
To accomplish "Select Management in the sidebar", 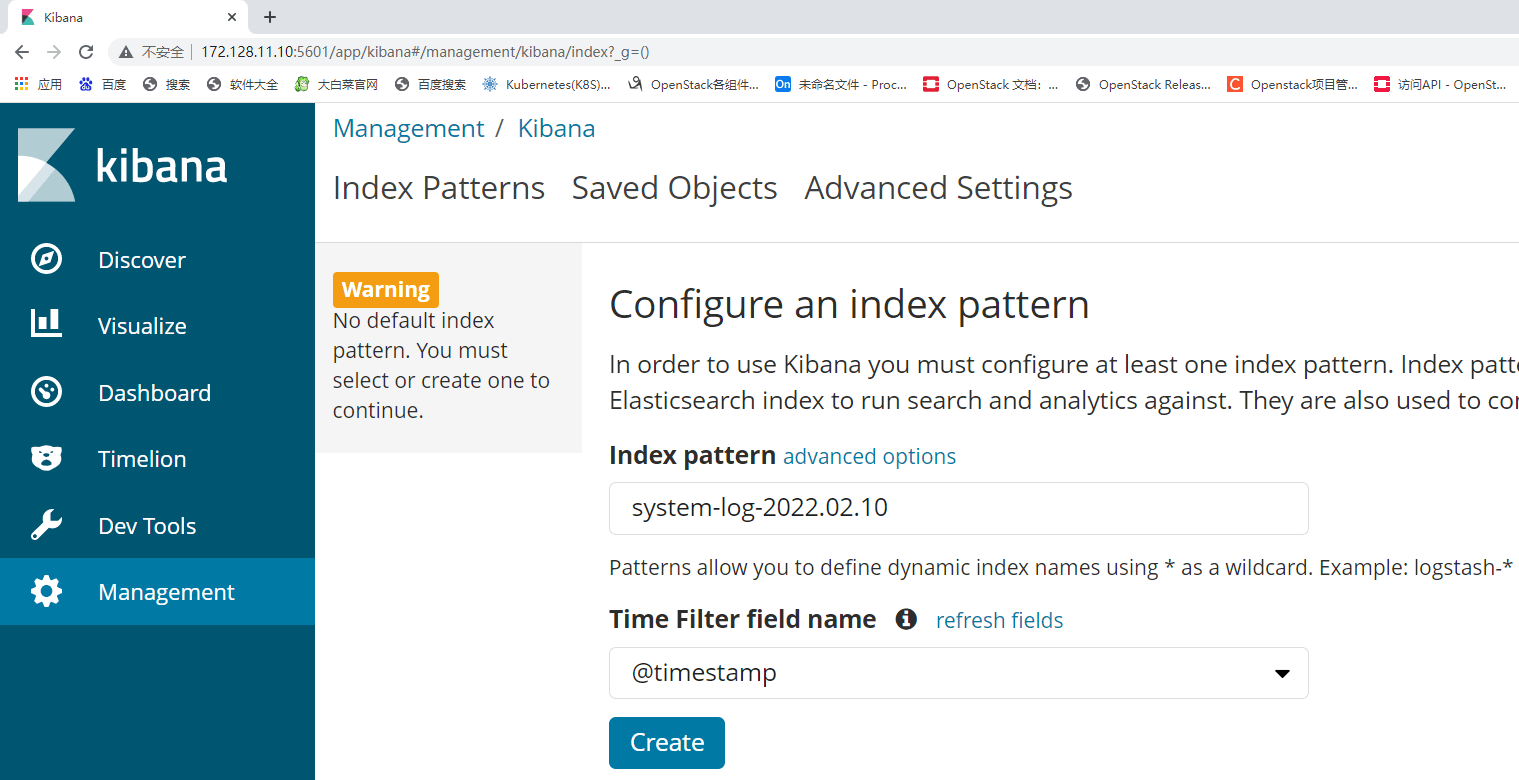I will [157, 591].
